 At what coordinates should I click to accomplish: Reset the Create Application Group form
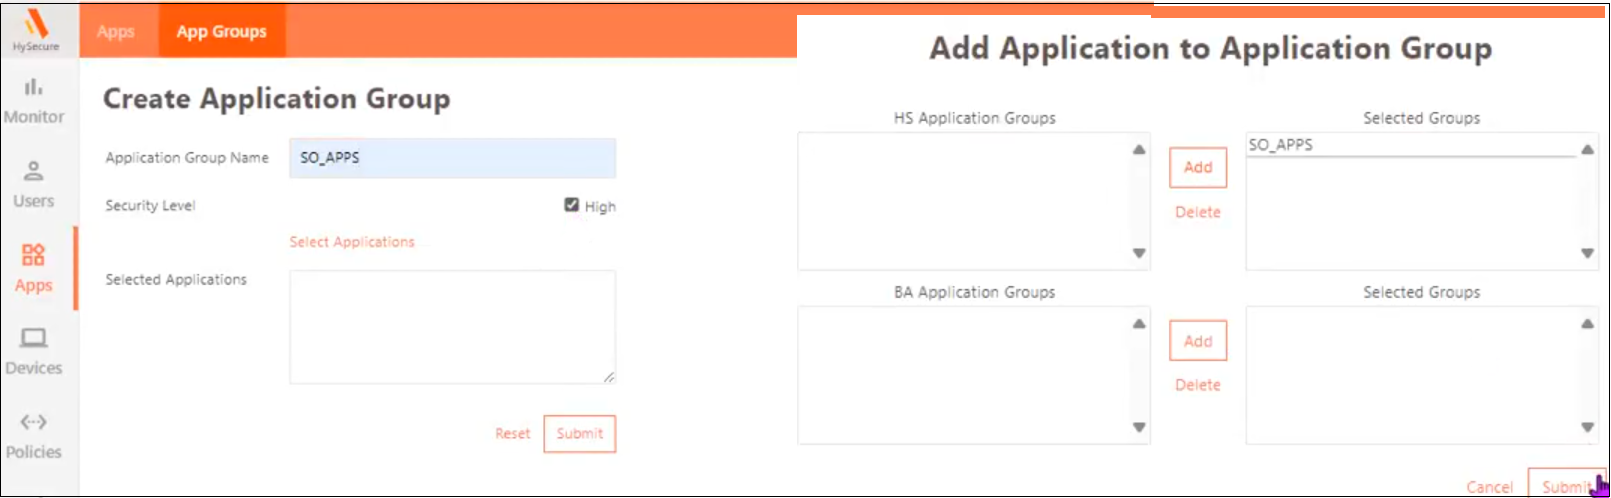[x=512, y=434]
